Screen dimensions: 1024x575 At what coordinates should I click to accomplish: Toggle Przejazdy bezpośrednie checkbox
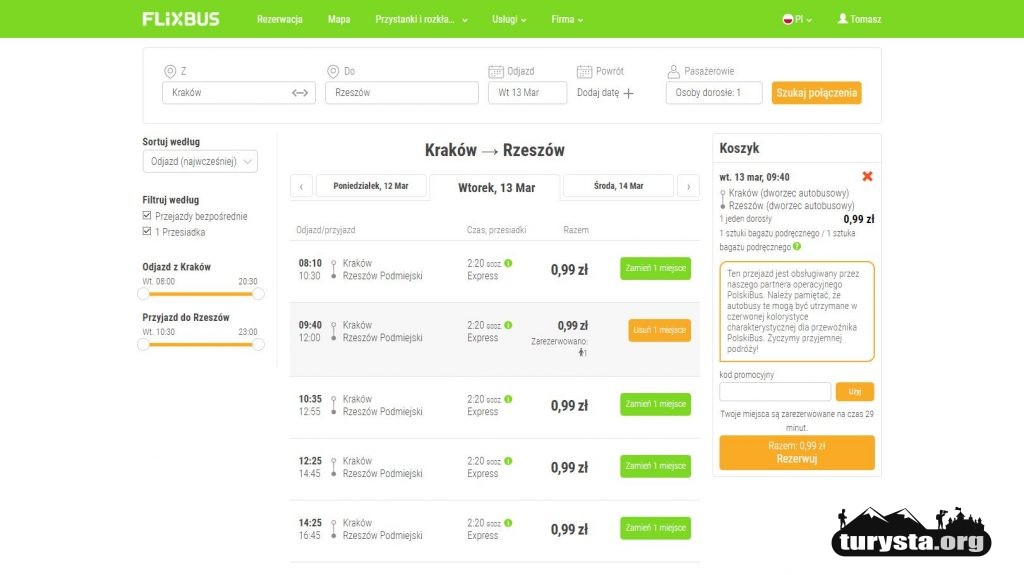tap(148, 216)
